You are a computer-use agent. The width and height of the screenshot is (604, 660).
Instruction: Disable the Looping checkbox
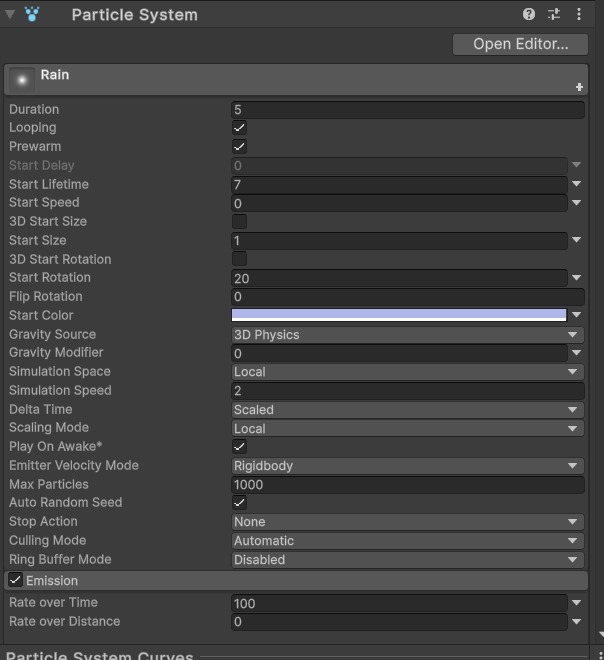coord(239,128)
